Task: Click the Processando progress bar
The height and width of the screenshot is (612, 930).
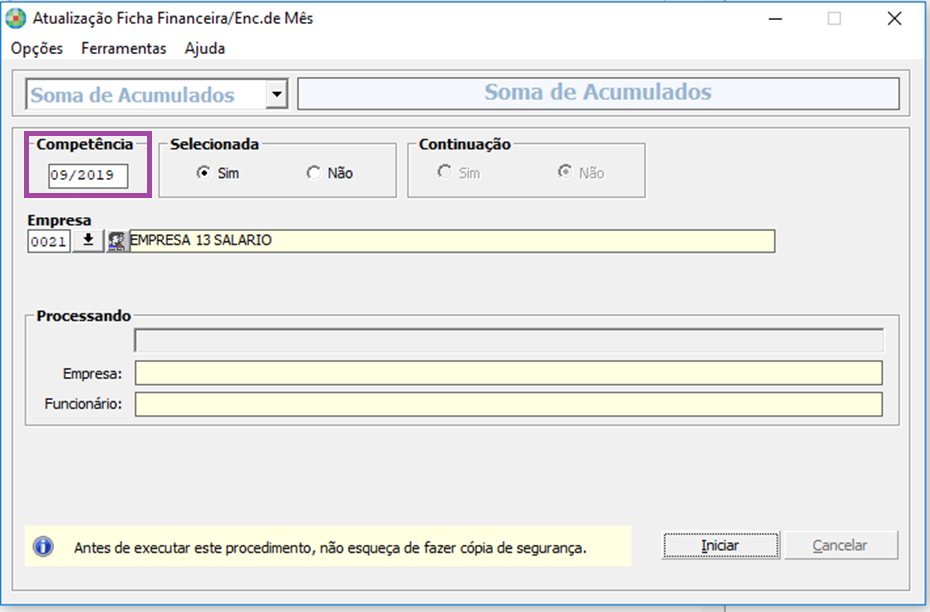Action: 509,340
